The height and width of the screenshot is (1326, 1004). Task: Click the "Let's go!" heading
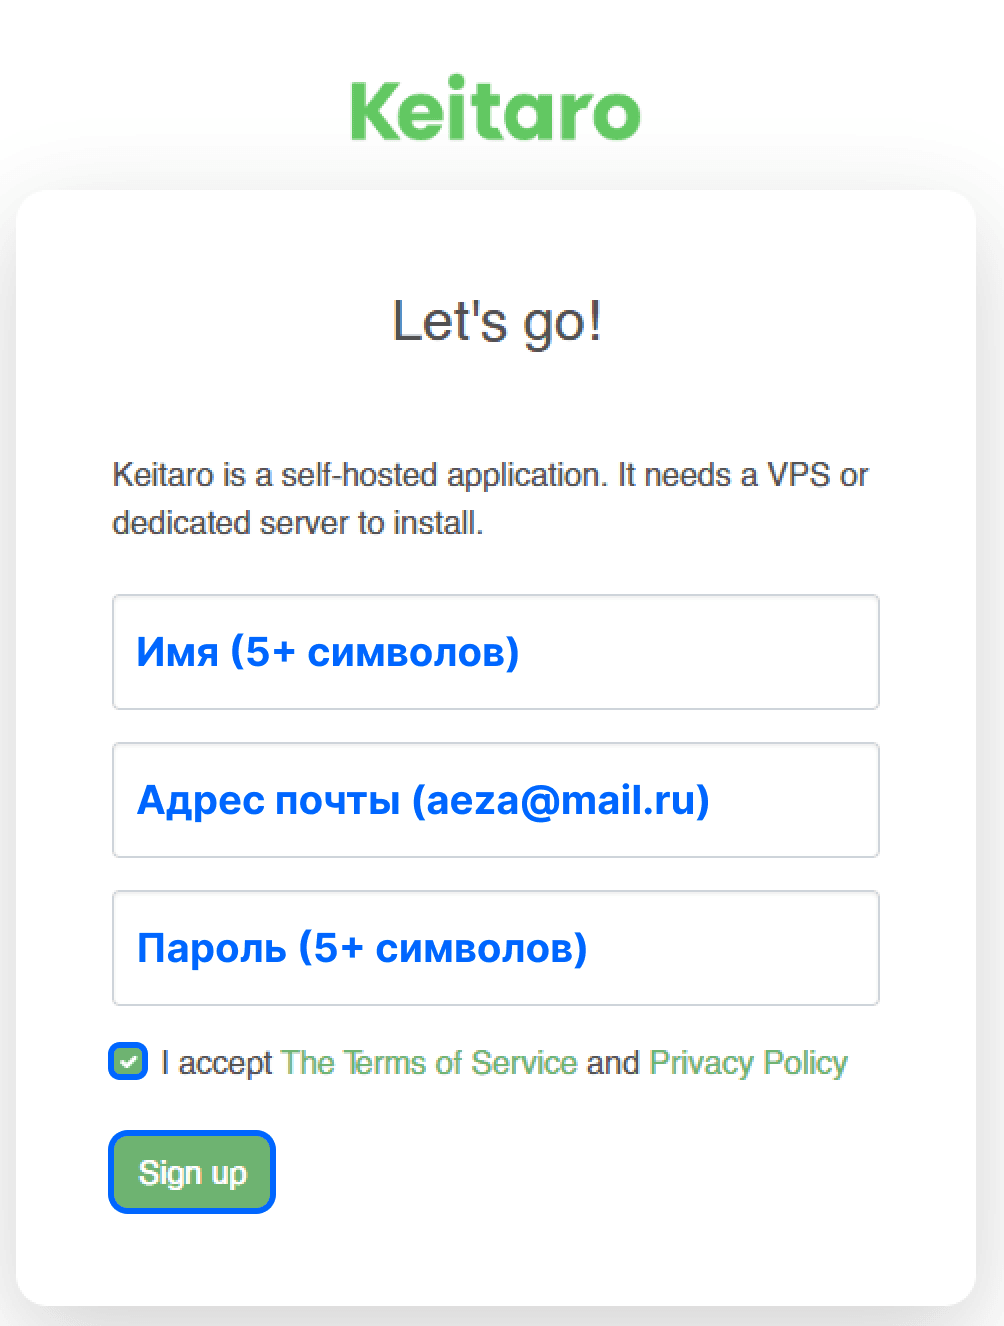497,322
